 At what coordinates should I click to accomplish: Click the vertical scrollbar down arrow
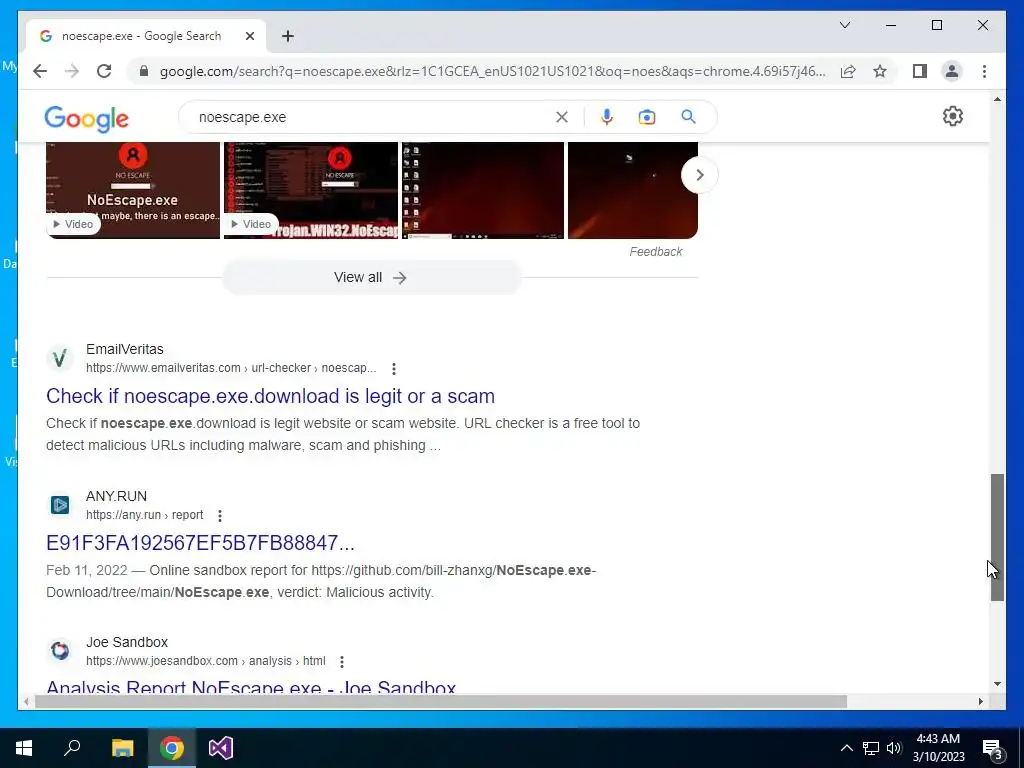coord(997,684)
